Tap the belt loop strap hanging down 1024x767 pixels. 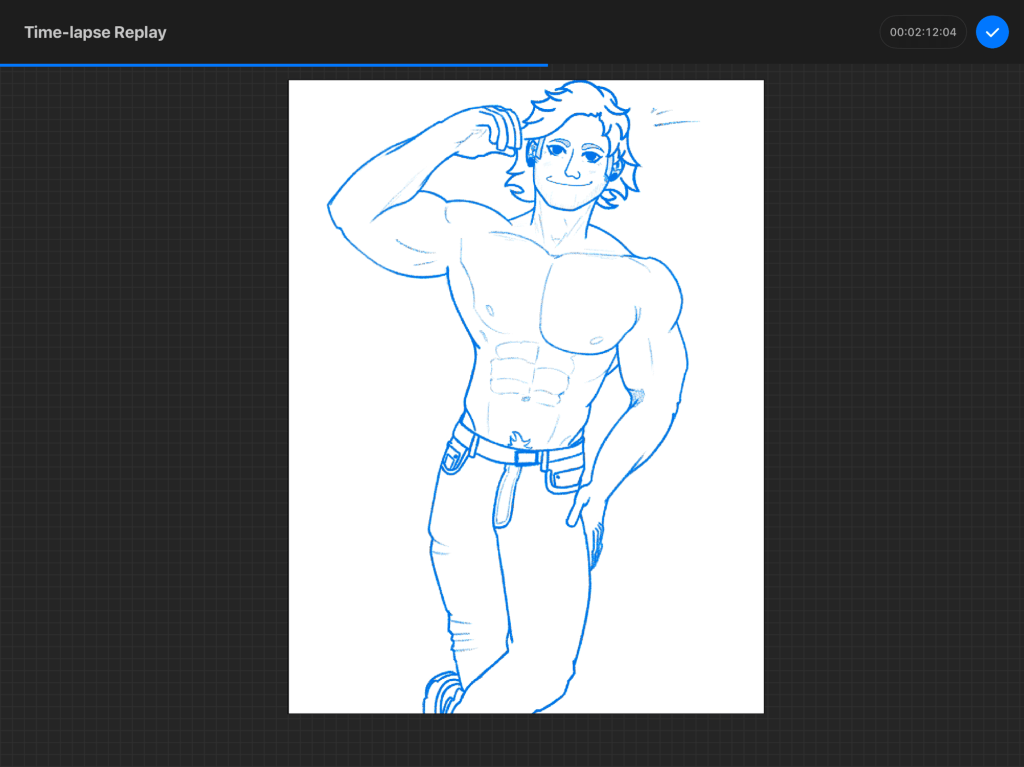tap(503, 498)
